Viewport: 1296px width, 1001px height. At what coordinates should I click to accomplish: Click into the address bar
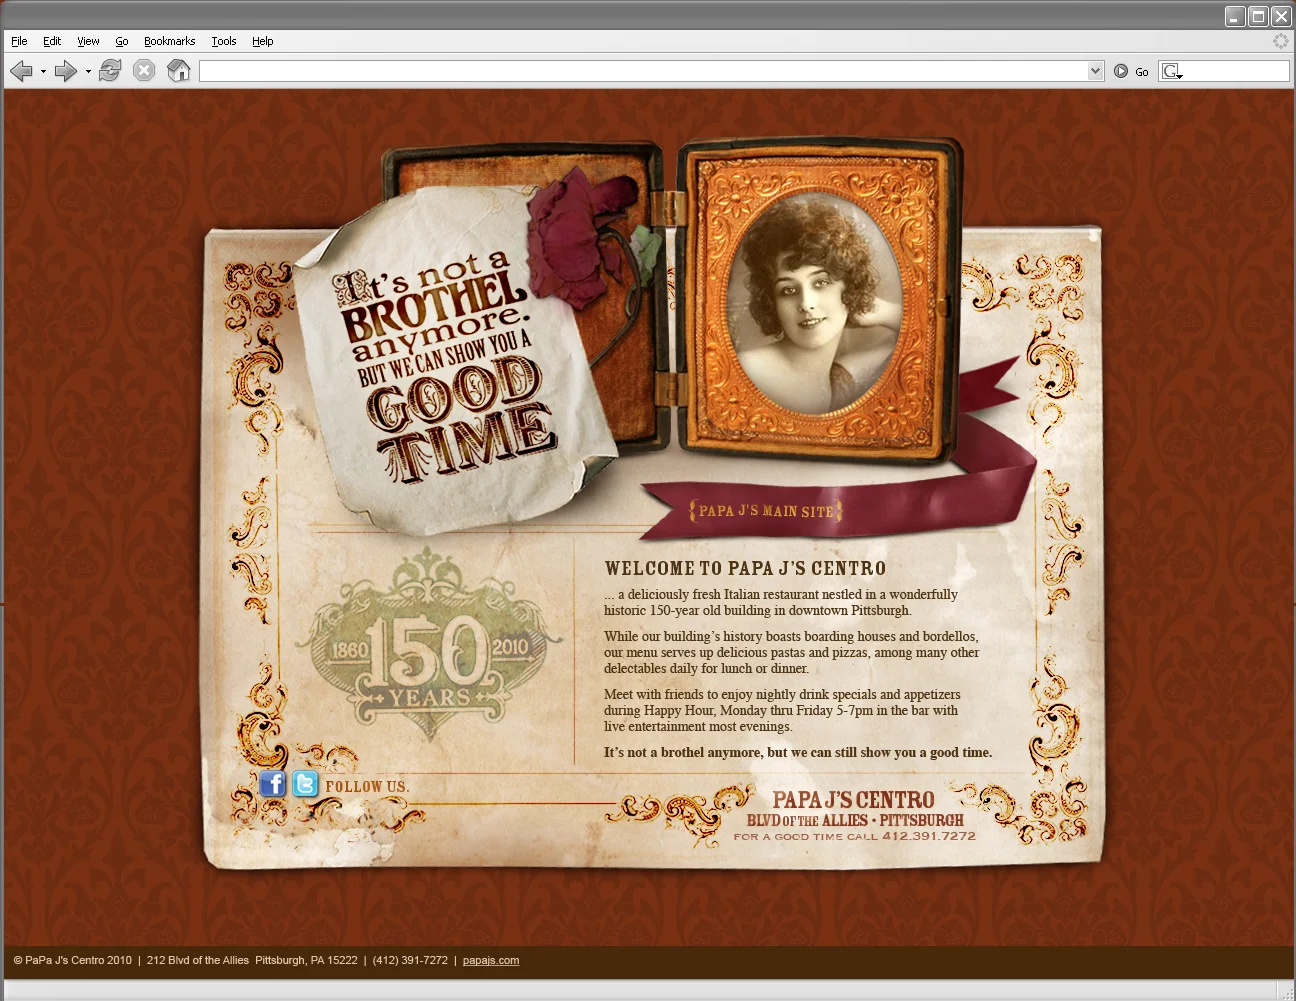(x=643, y=71)
